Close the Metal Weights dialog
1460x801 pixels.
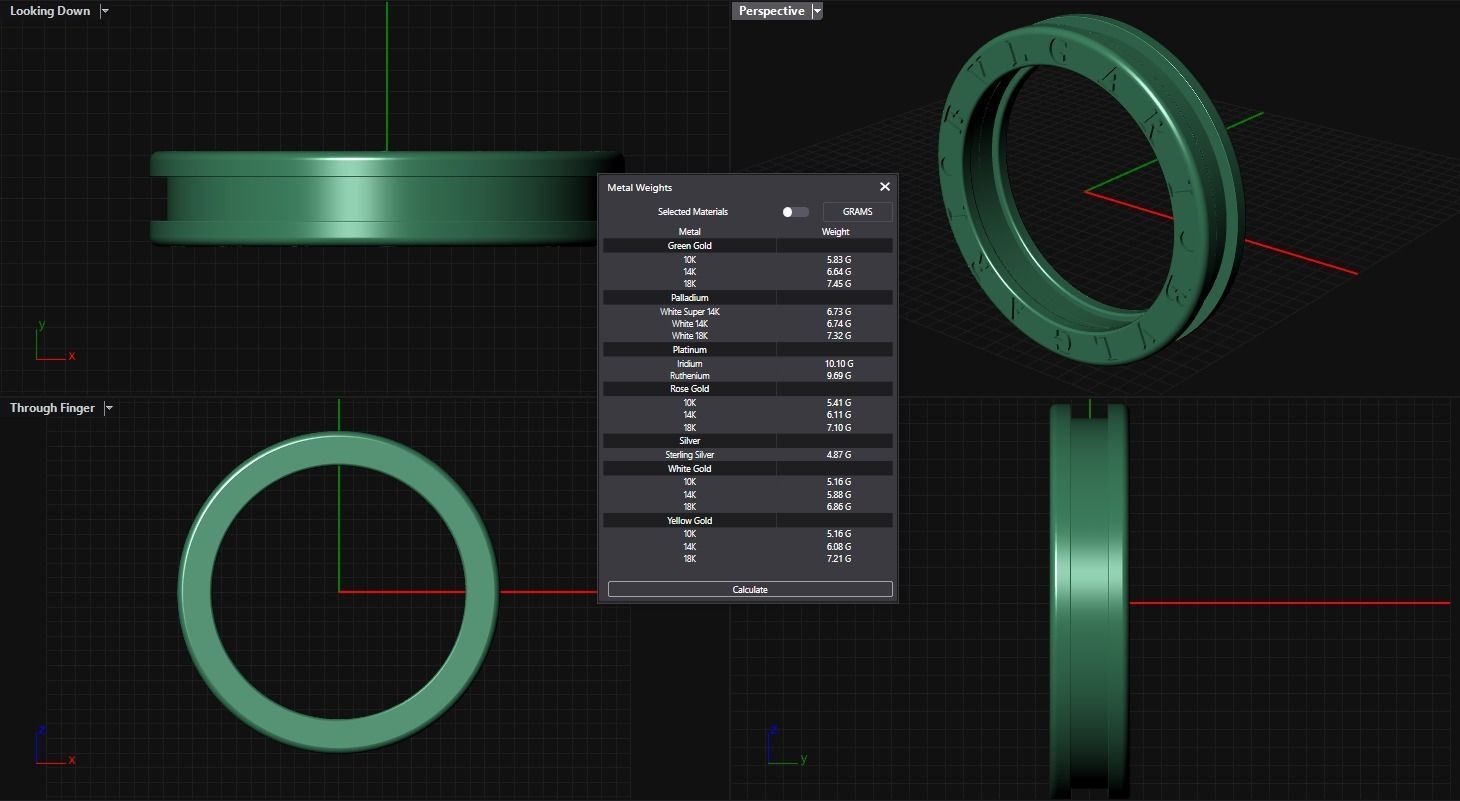884,187
